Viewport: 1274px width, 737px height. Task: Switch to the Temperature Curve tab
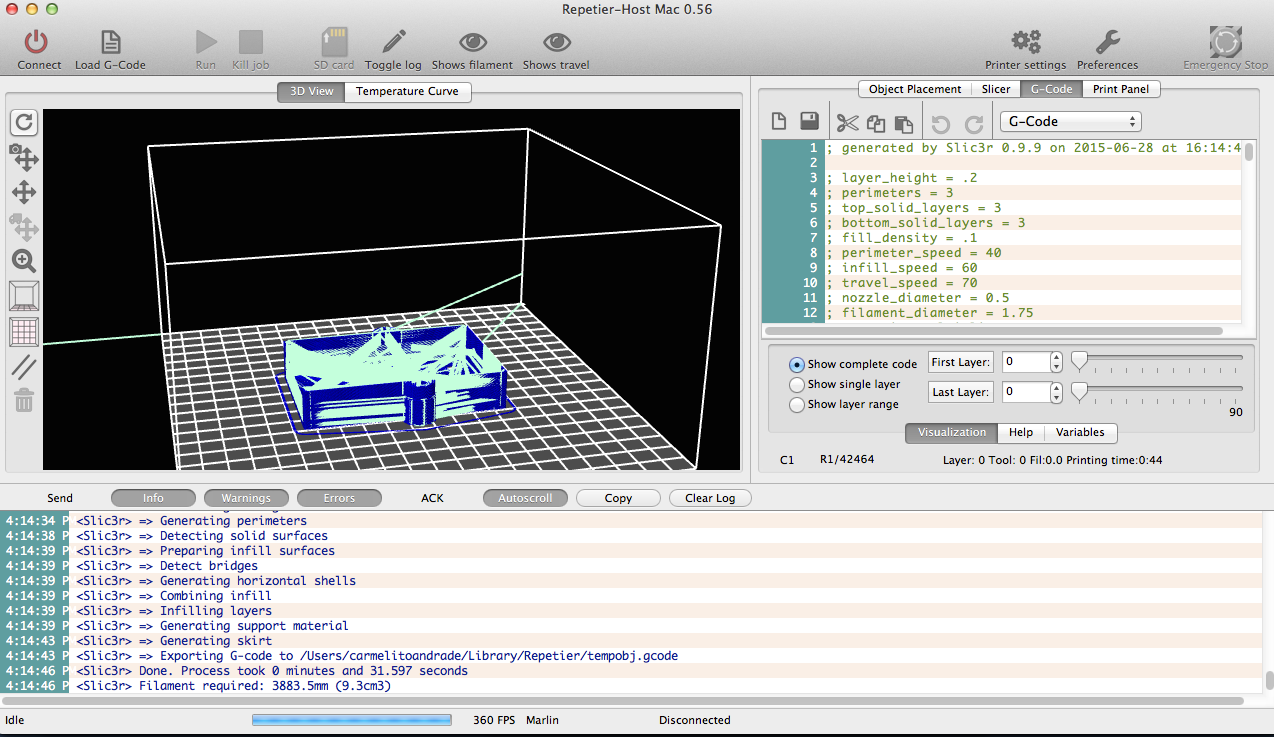(407, 91)
